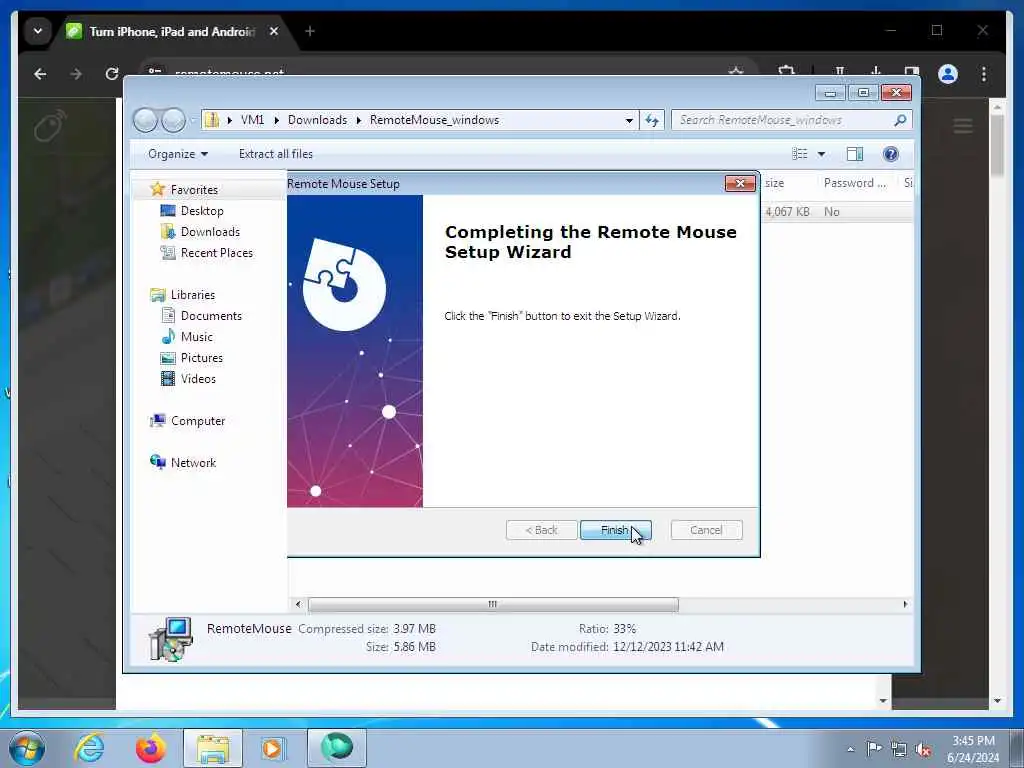Open the green round app taskbar button

[x=336, y=748]
